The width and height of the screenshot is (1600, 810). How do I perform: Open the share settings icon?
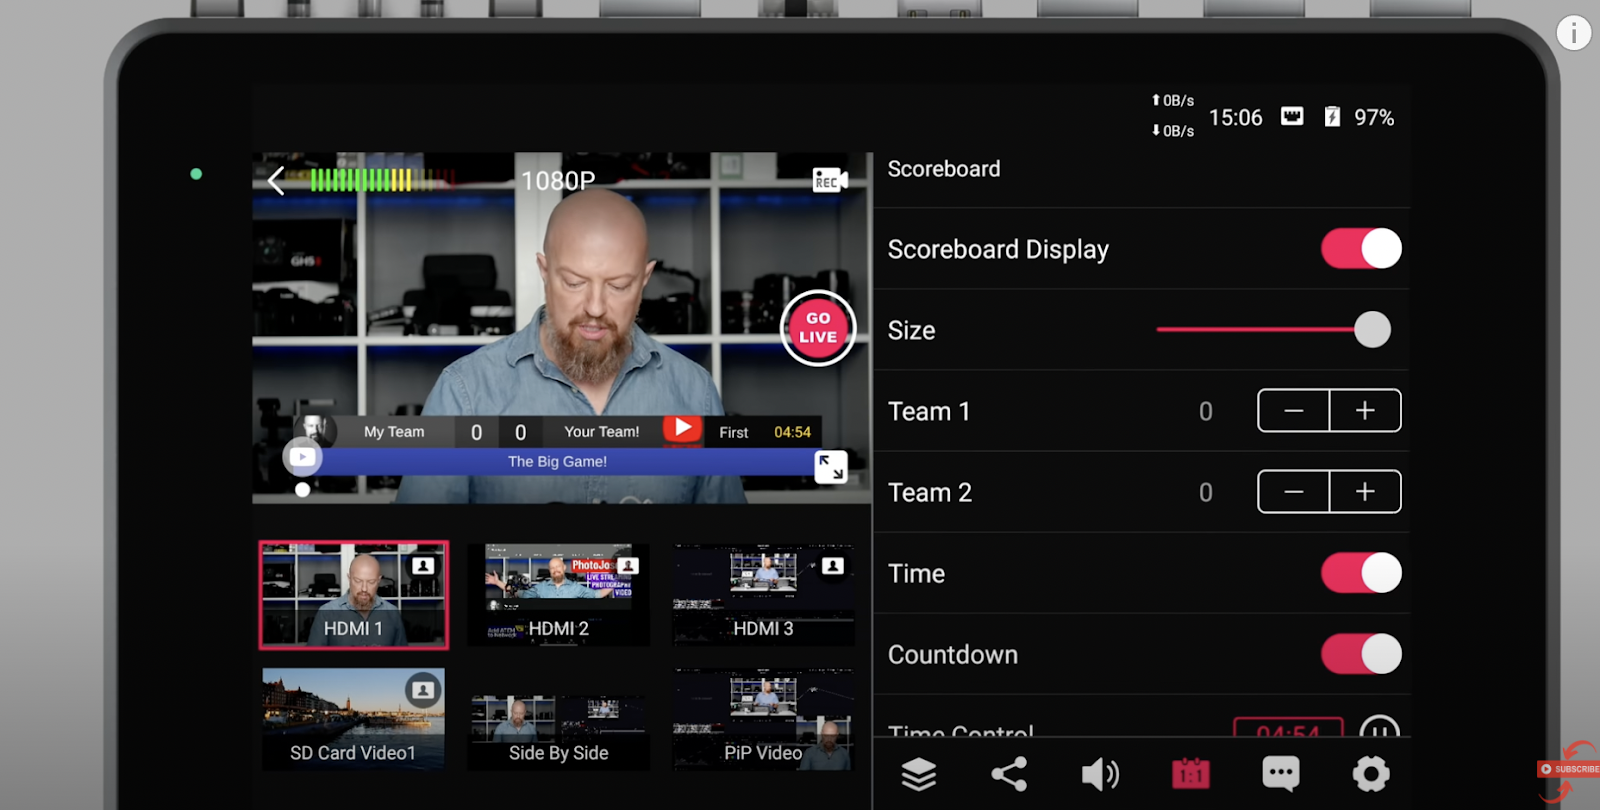[1009, 774]
